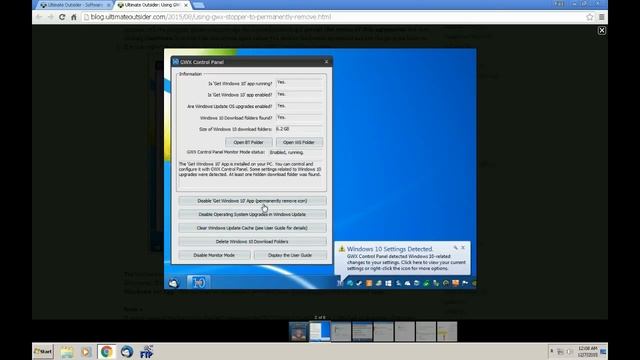Viewport: 640px width, 360px height.
Task: Open the lightbox thumbnail showing a portrait photo
Action: (299, 331)
